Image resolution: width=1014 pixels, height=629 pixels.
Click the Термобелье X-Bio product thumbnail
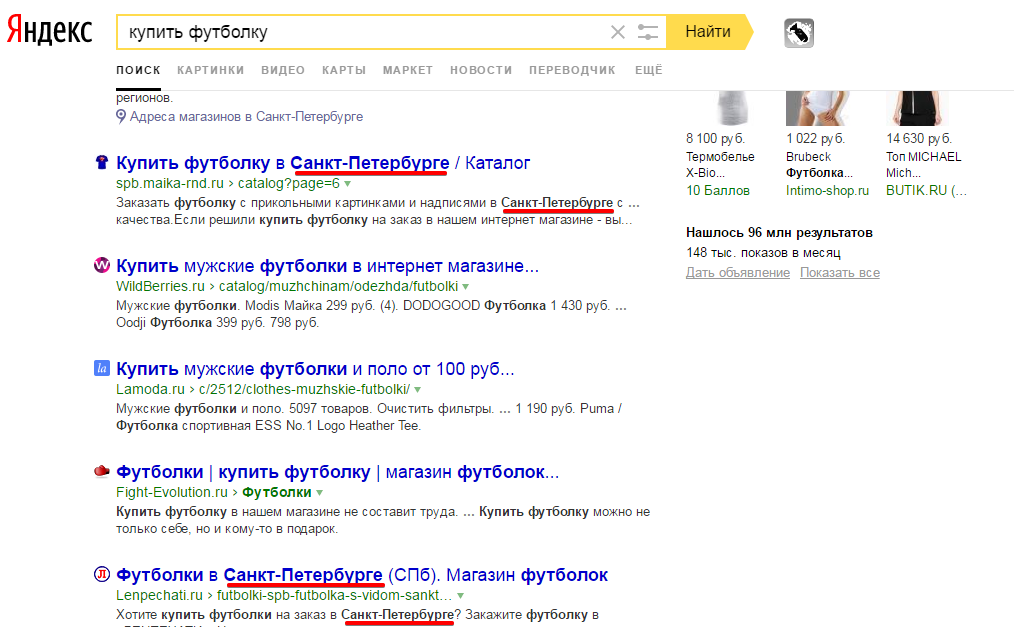coord(732,108)
